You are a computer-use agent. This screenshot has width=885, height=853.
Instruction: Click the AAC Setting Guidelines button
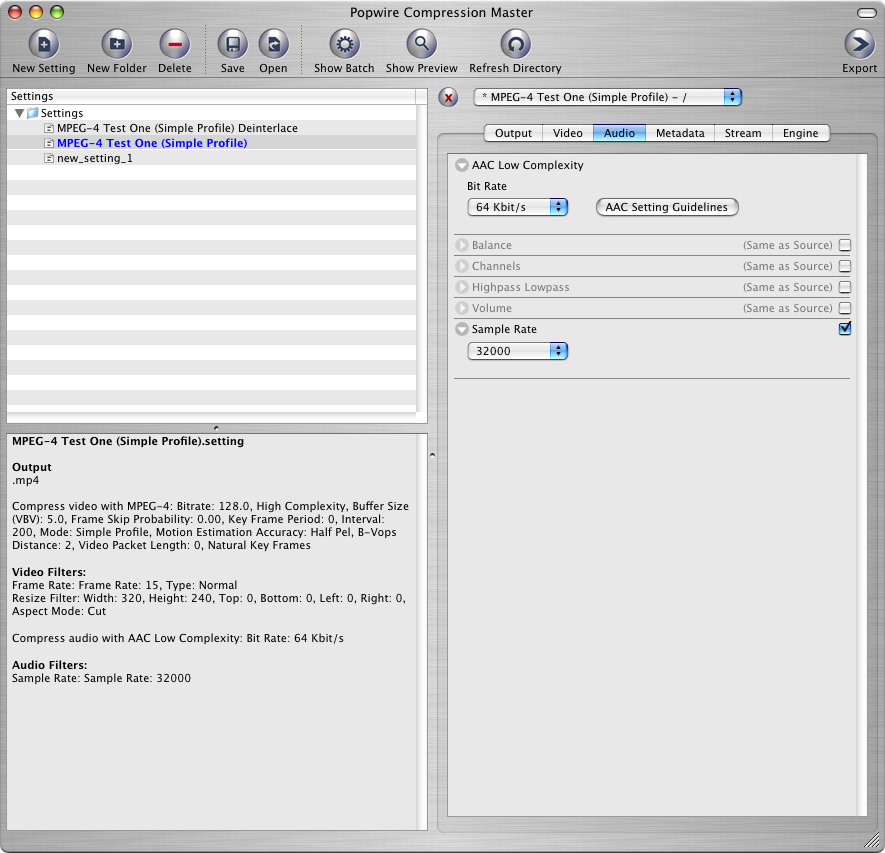(x=667, y=207)
